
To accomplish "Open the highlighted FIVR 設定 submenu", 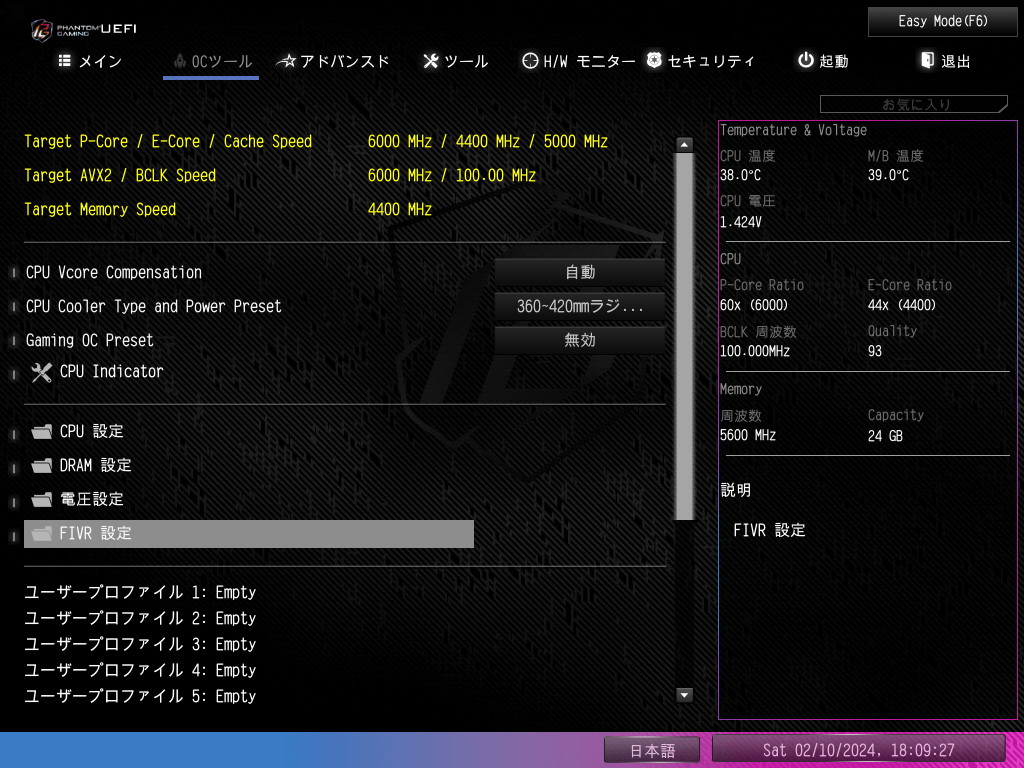I will [249, 534].
